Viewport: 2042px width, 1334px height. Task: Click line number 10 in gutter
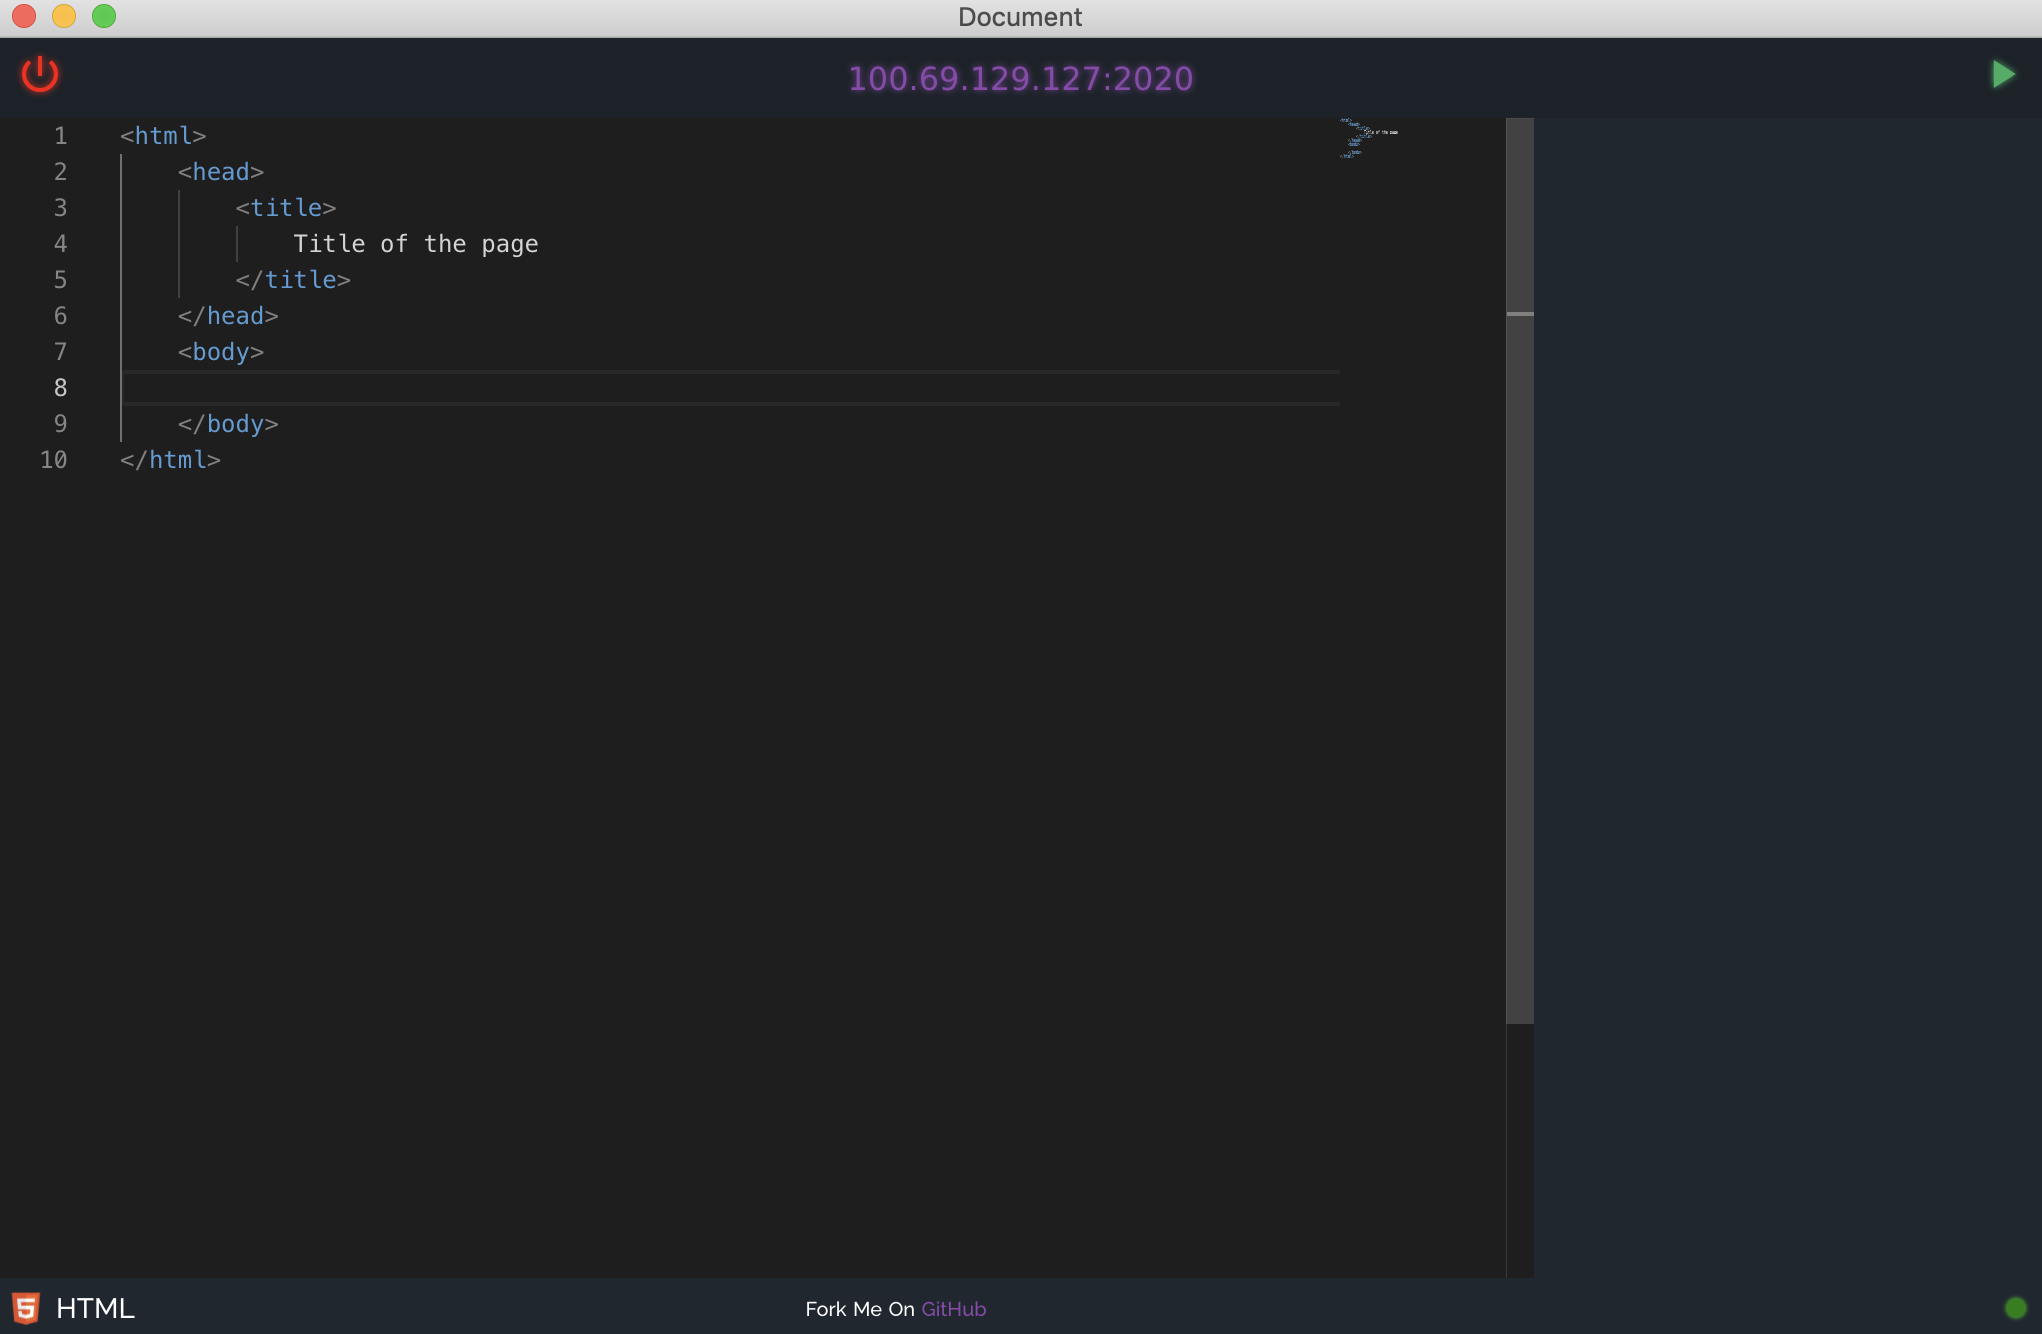(x=54, y=460)
